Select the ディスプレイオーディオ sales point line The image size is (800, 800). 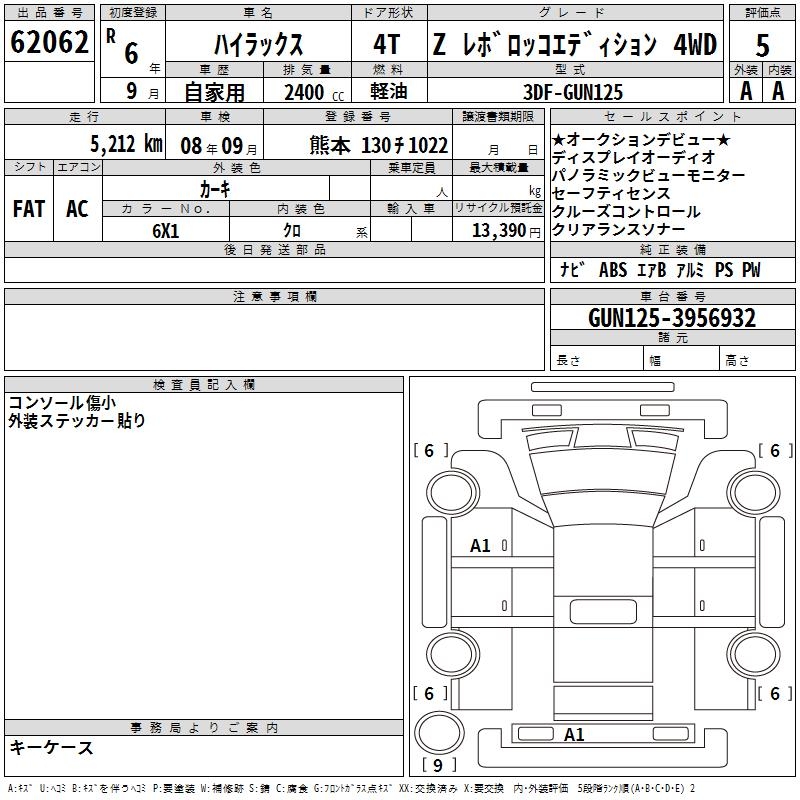pyautogui.click(x=633, y=157)
